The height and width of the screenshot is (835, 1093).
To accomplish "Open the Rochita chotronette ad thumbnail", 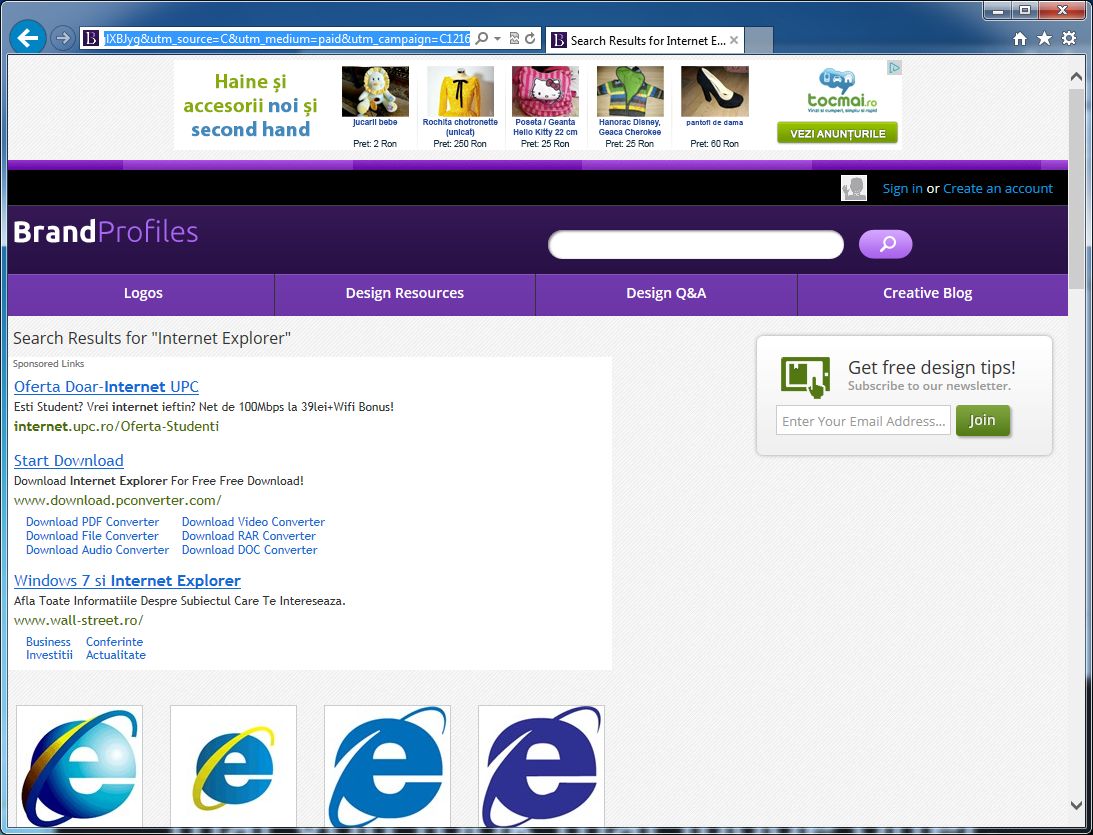I will [460, 91].
